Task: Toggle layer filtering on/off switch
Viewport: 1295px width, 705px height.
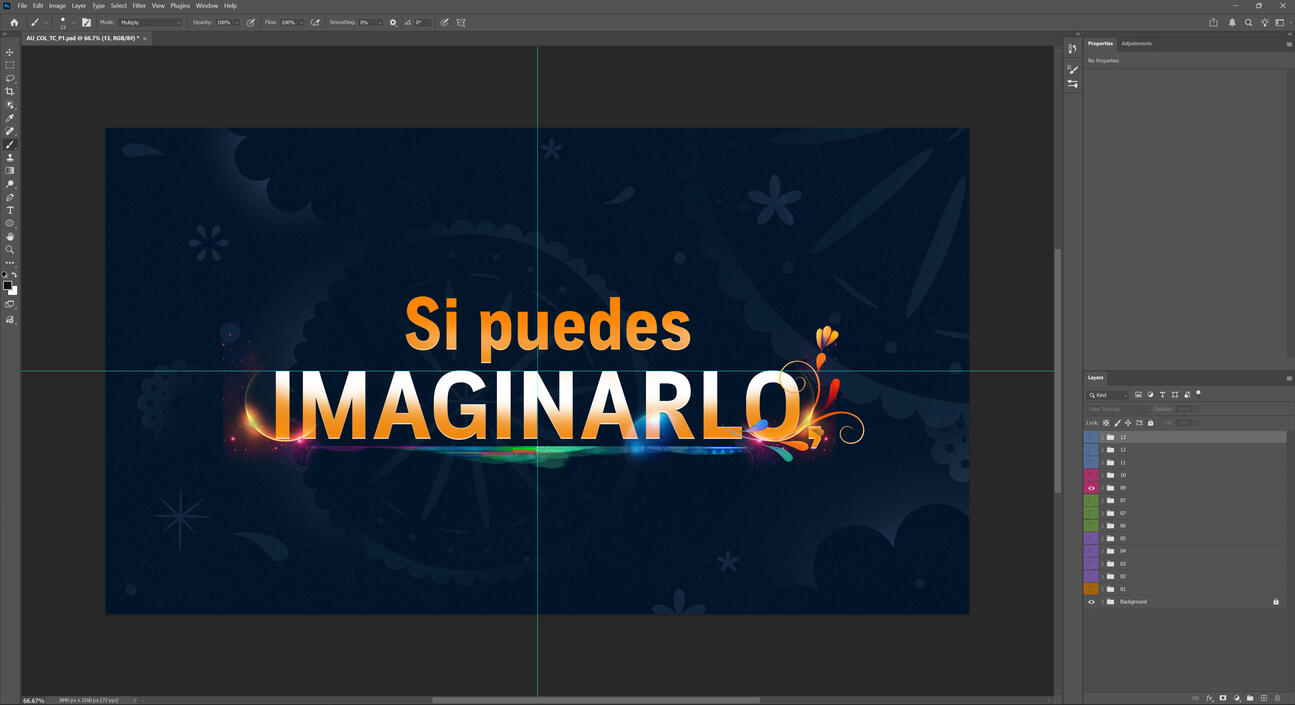Action: coord(1198,393)
